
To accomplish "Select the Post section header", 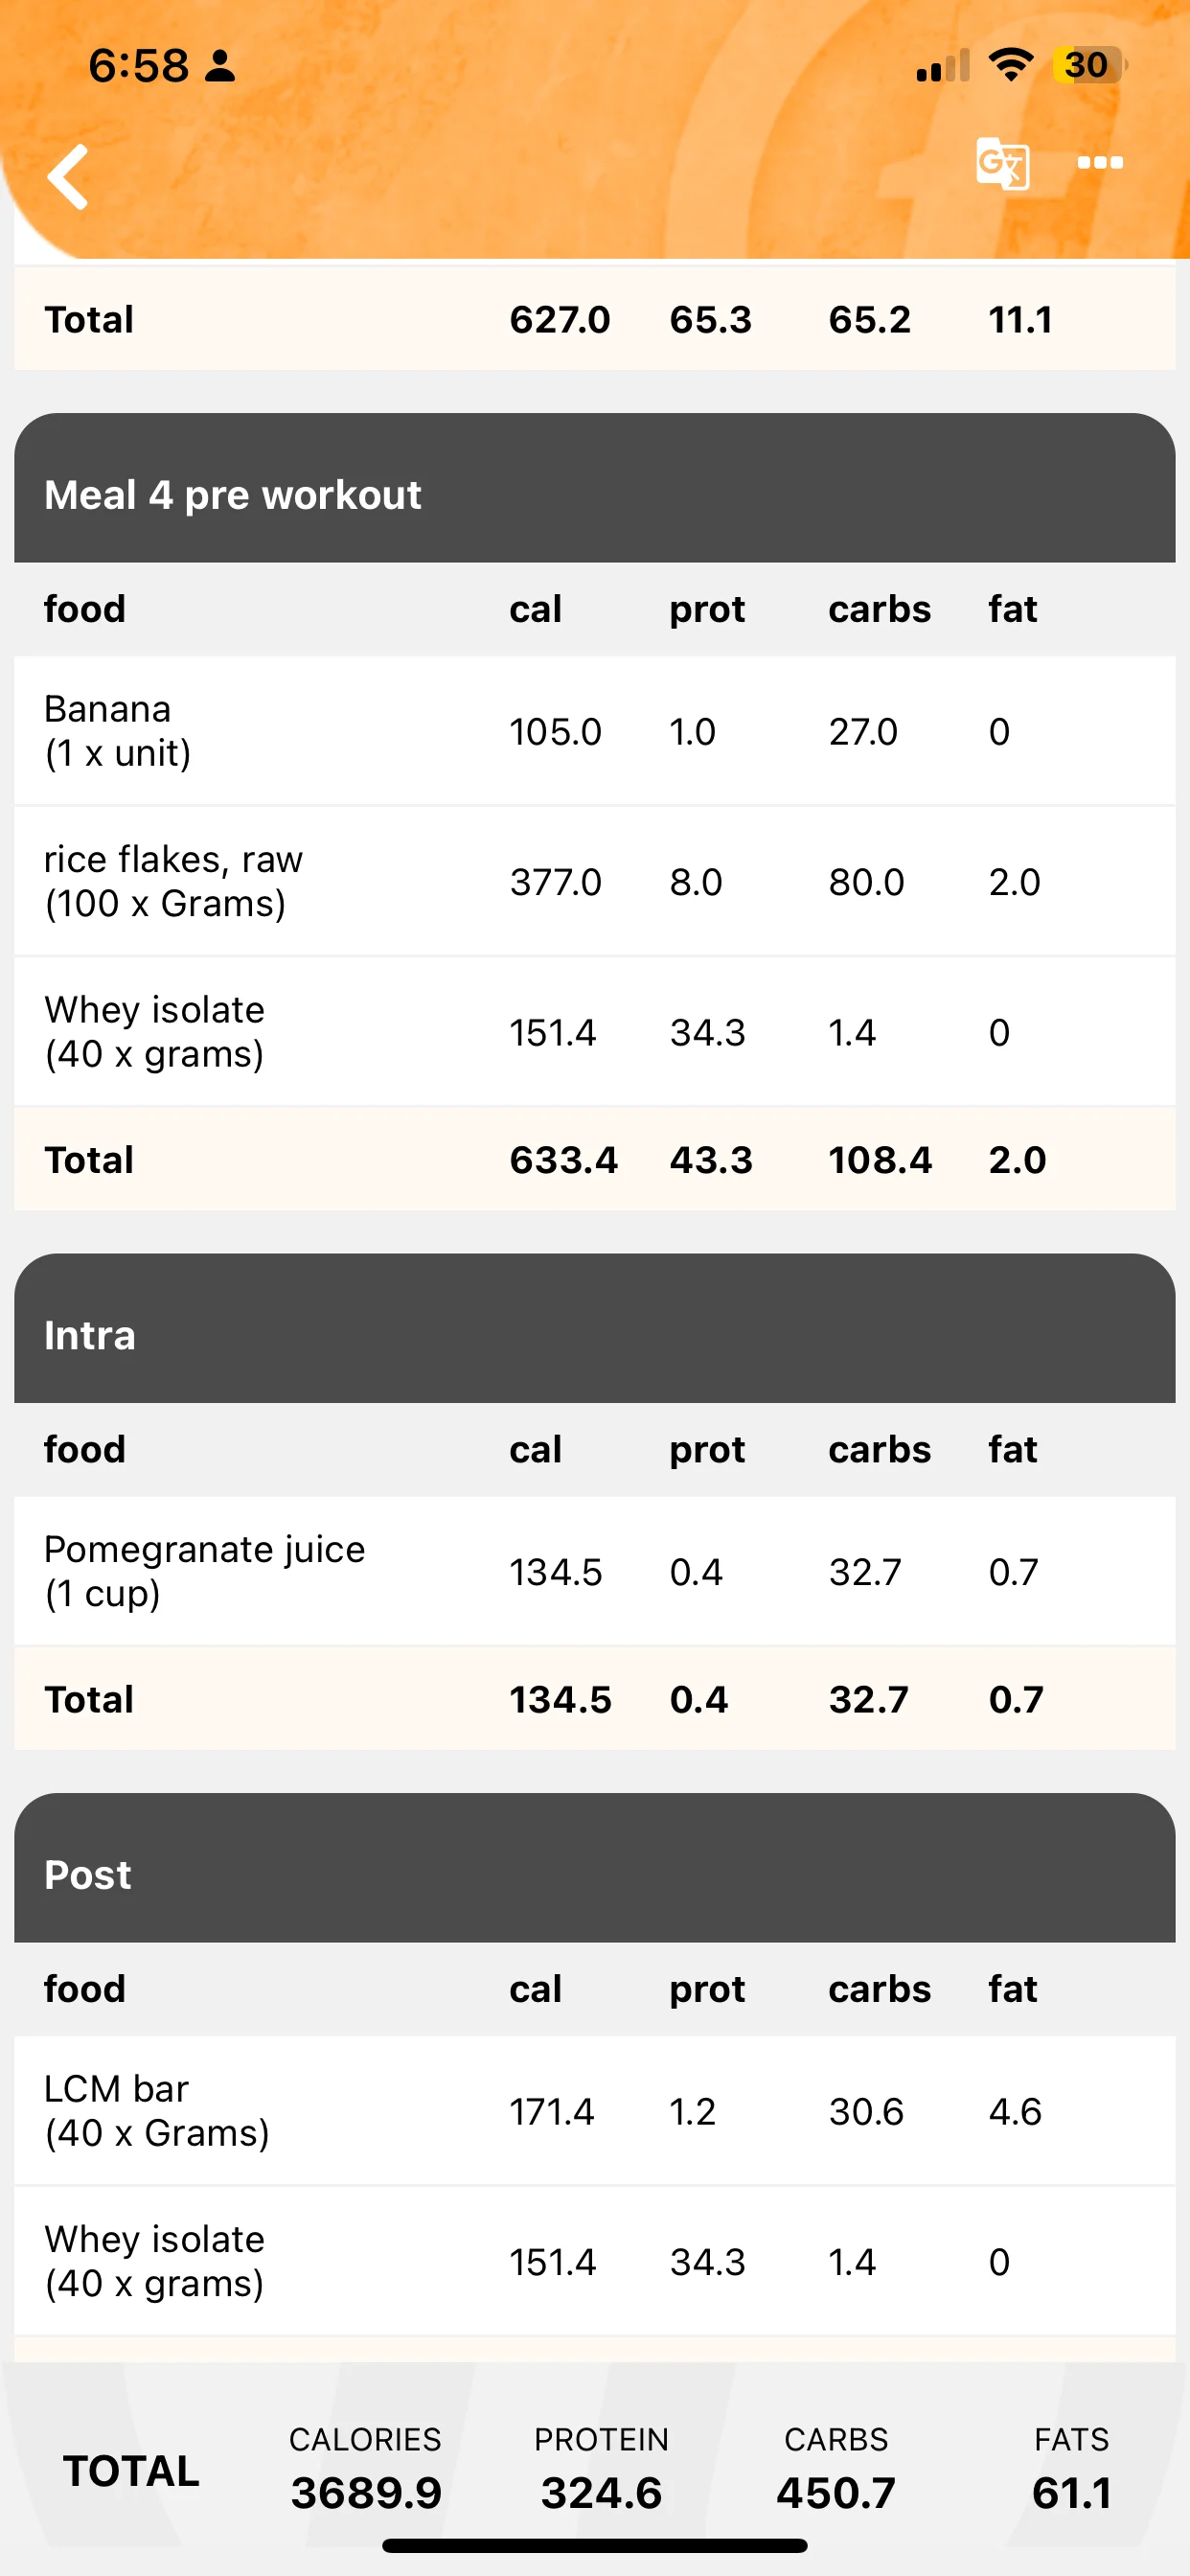I will coord(595,1868).
